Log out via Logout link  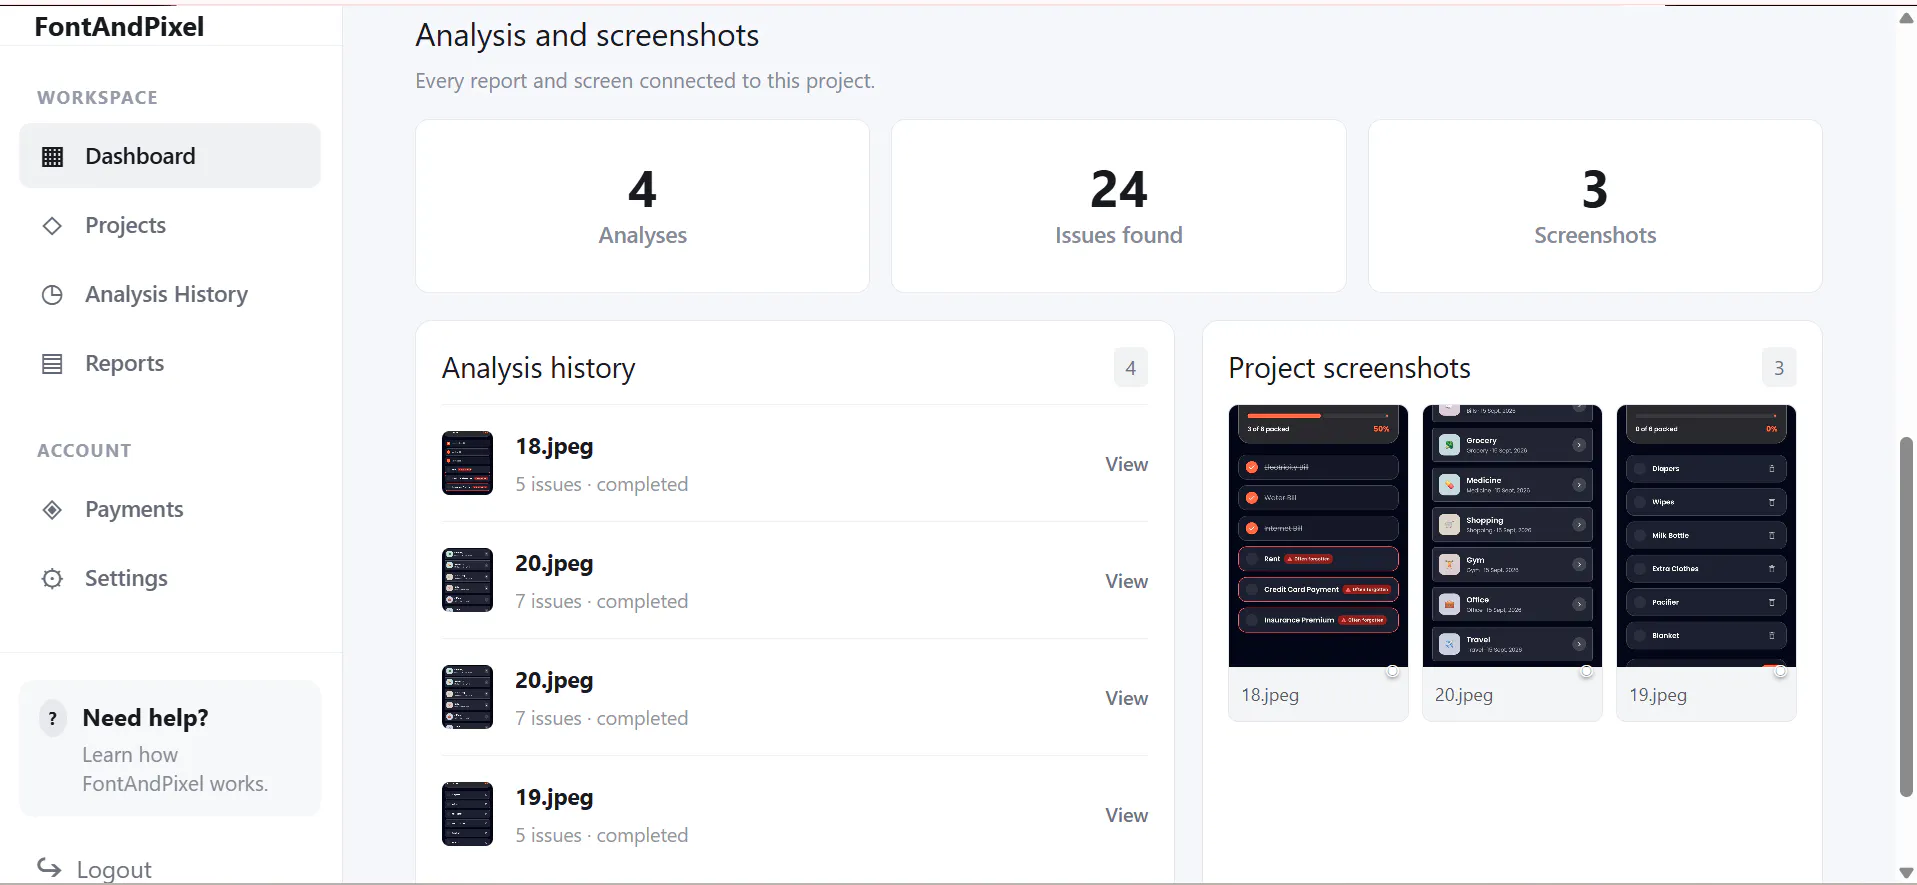click(95, 868)
